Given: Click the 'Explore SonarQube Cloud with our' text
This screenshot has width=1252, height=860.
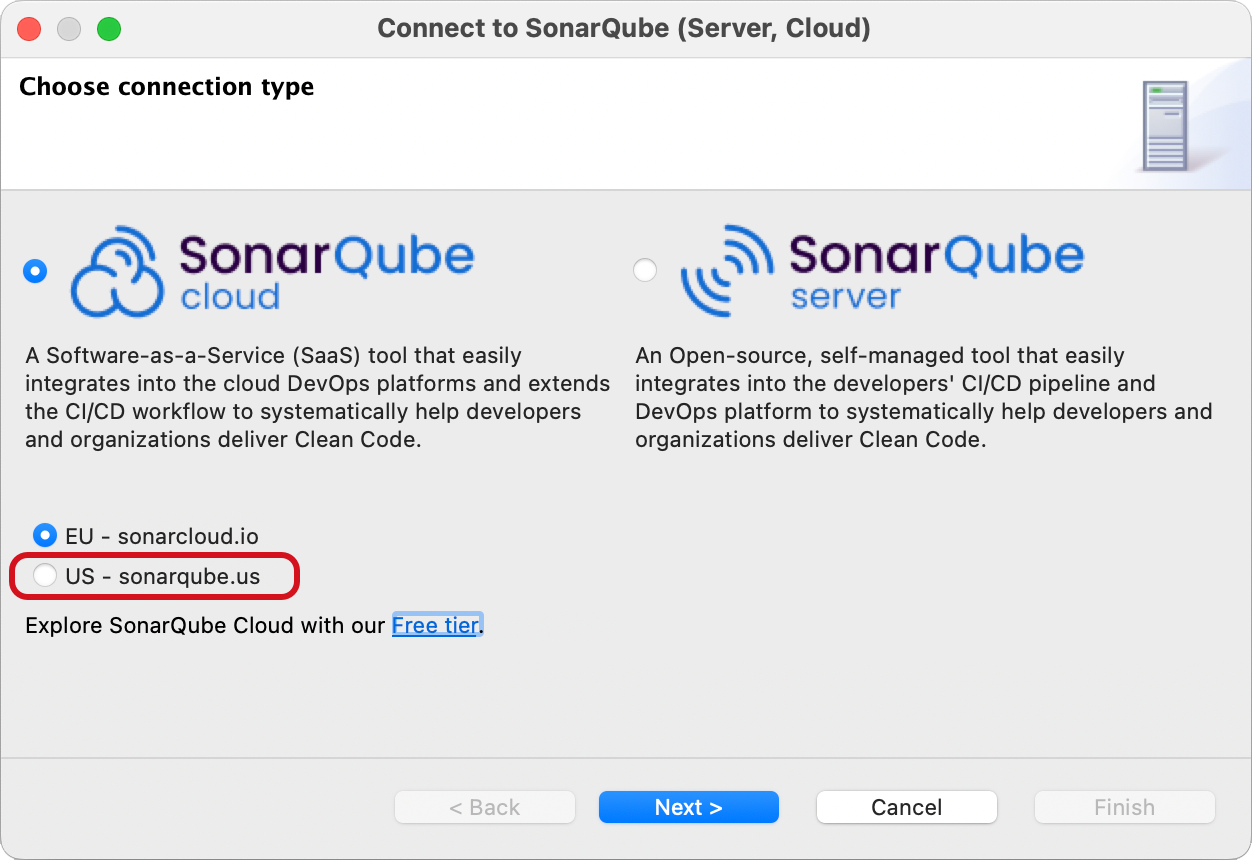Looking at the screenshot, I should tap(205, 625).
